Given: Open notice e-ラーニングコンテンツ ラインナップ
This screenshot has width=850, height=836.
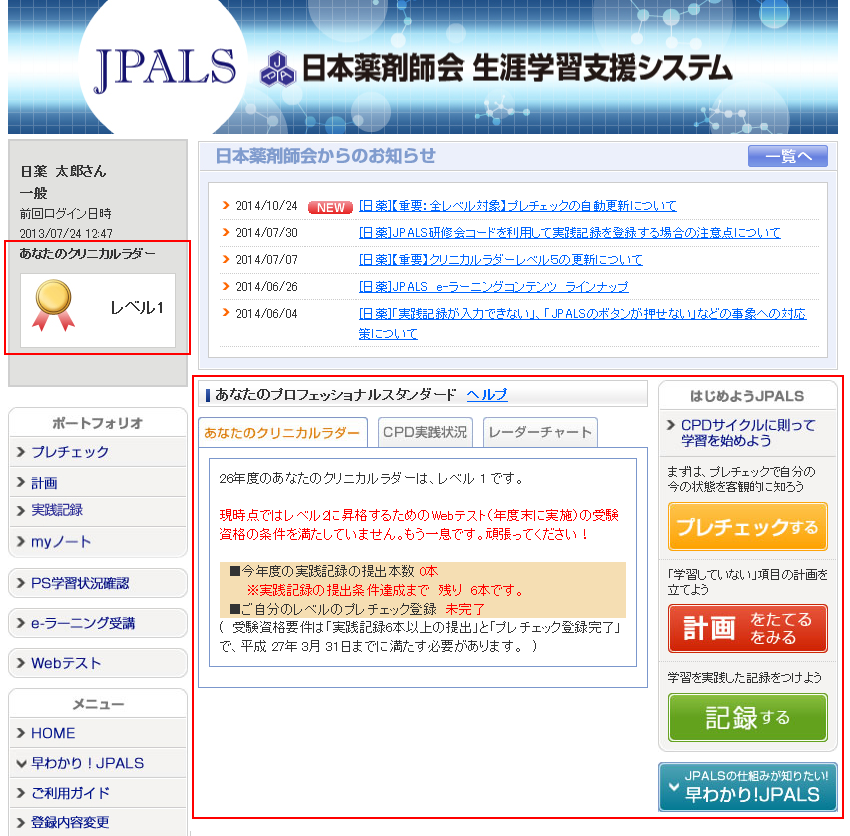Looking at the screenshot, I should coord(494,286).
